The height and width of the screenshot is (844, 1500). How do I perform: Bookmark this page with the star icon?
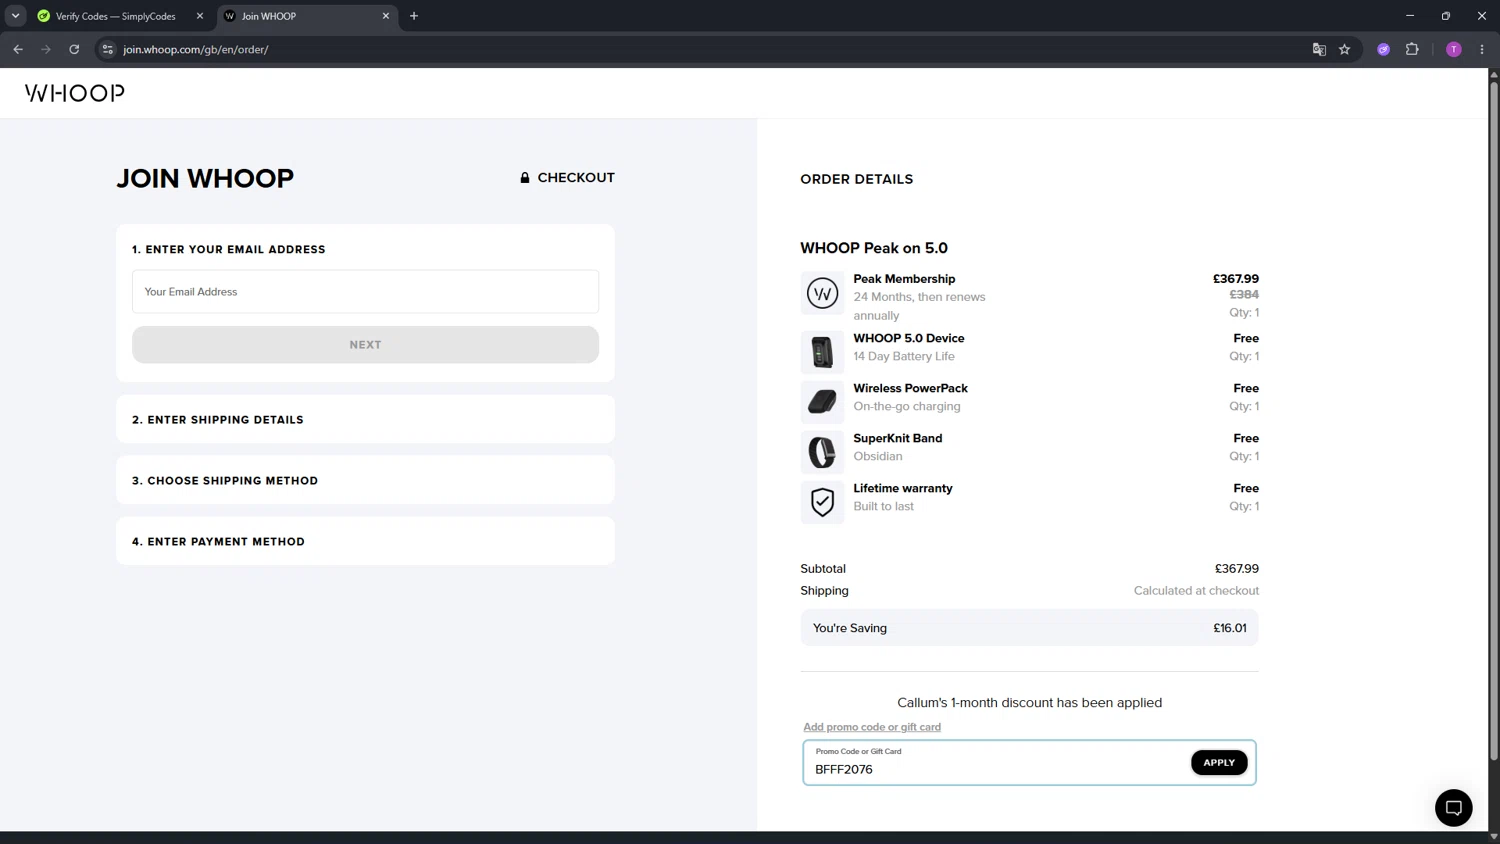click(x=1345, y=49)
